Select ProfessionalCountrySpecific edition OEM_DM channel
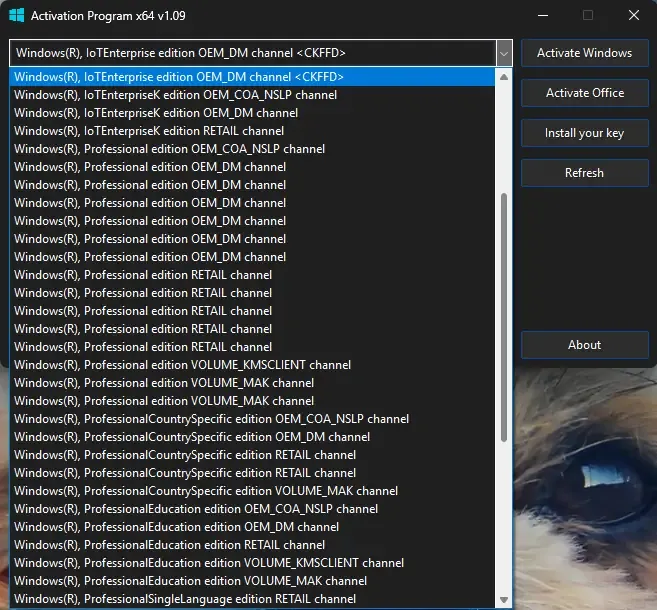The image size is (657, 610). coord(252,437)
